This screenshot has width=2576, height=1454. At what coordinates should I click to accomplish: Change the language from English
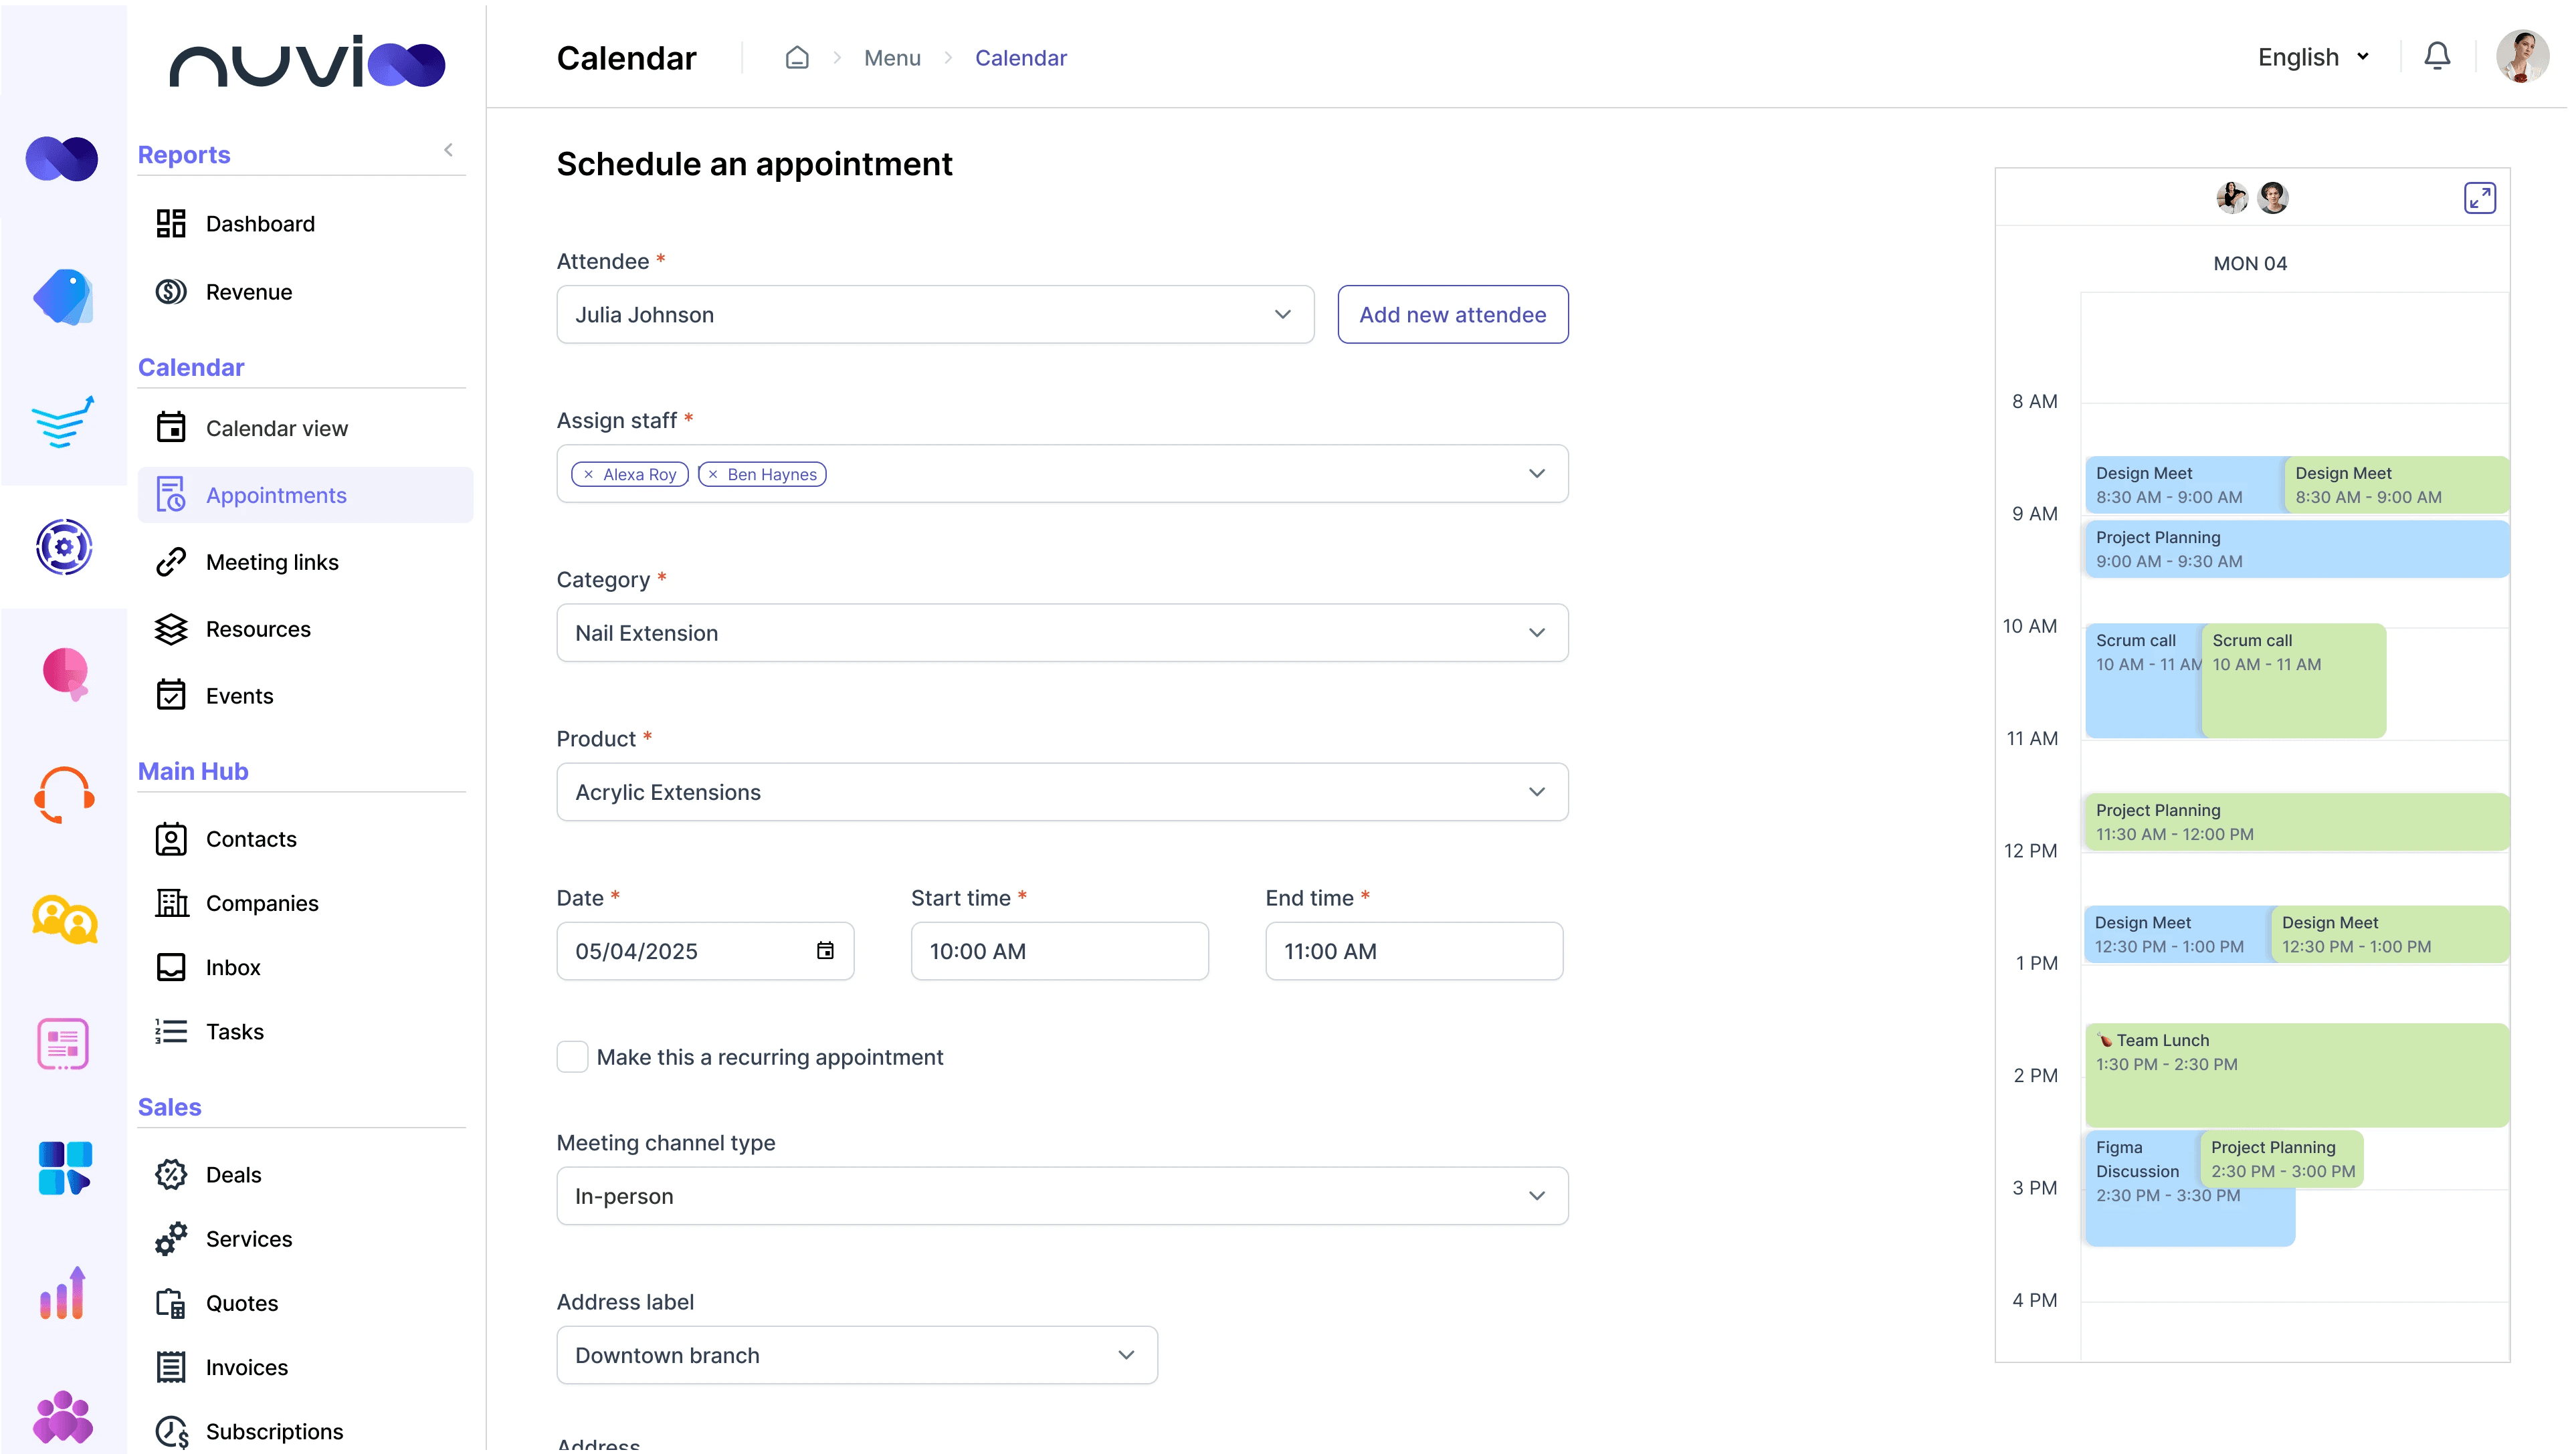point(2313,57)
